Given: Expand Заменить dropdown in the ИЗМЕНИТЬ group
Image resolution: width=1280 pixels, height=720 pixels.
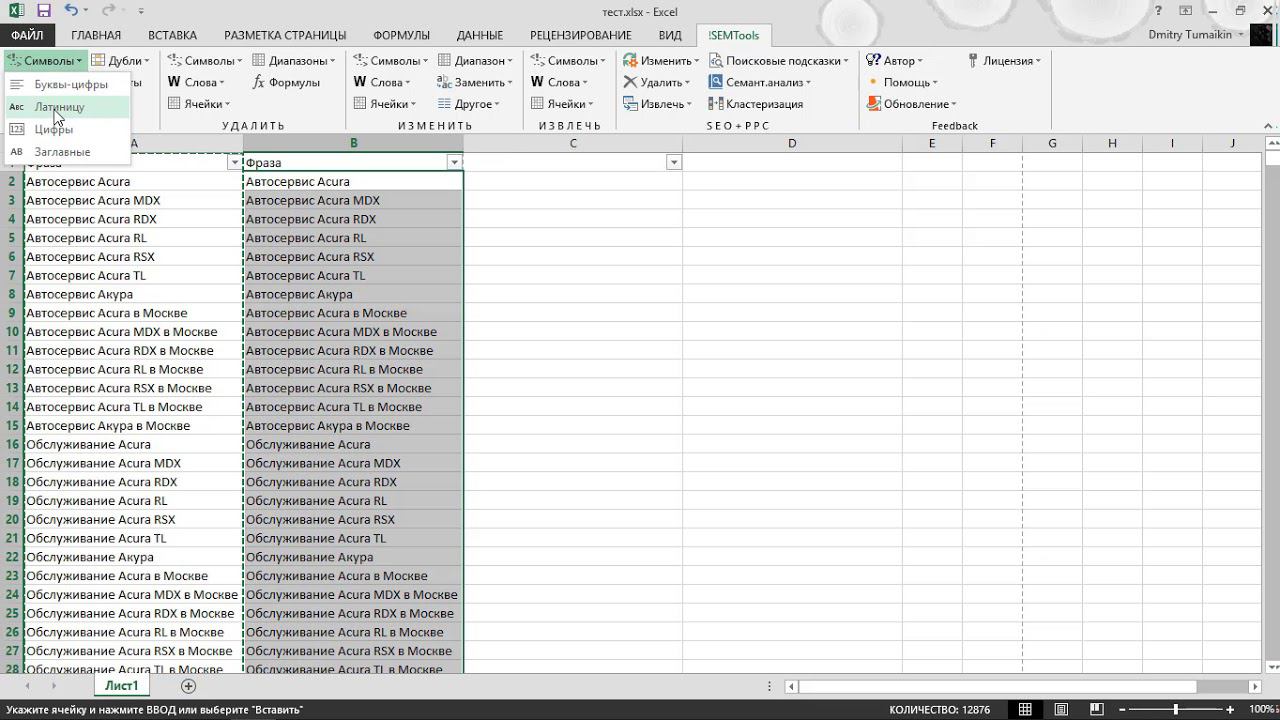Looking at the screenshot, I should click(475, 82).
